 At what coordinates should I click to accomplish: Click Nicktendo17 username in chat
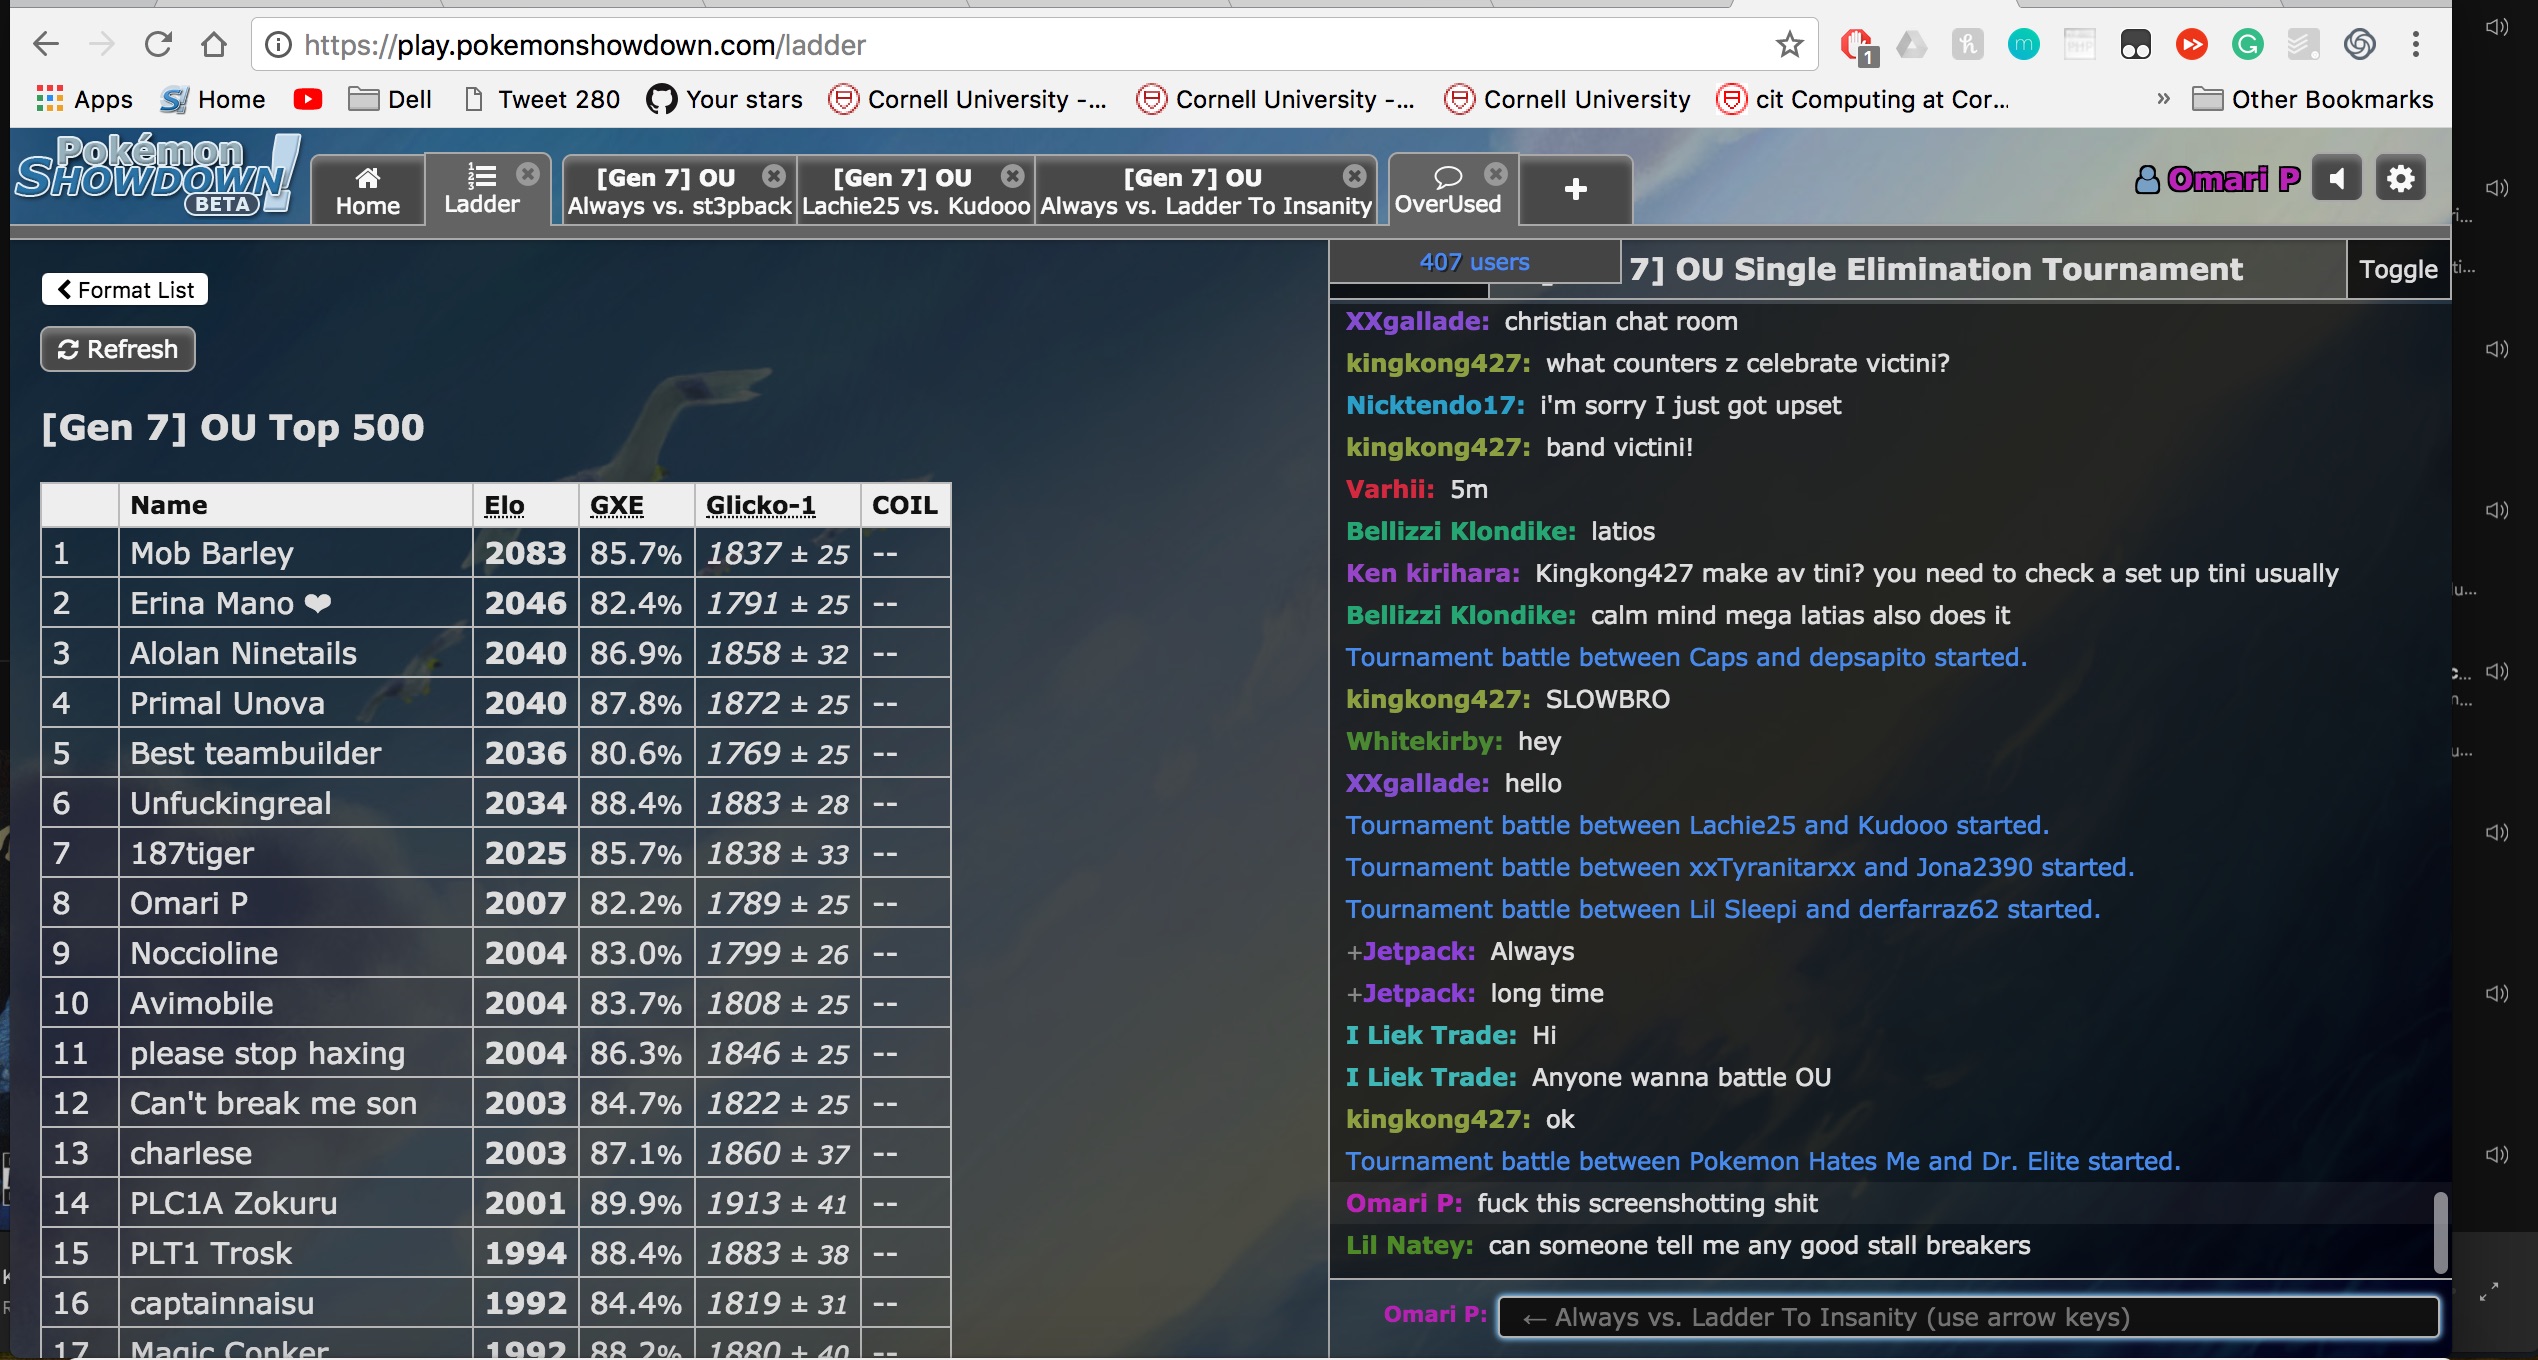click(1434, 405)
